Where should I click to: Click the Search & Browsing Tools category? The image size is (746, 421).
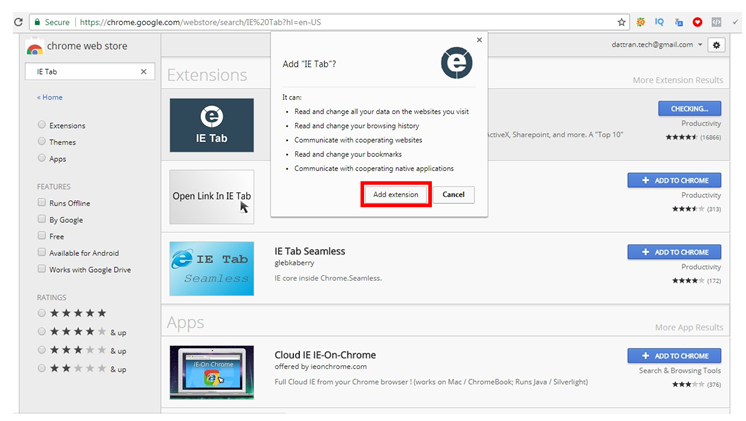[680, 371]
